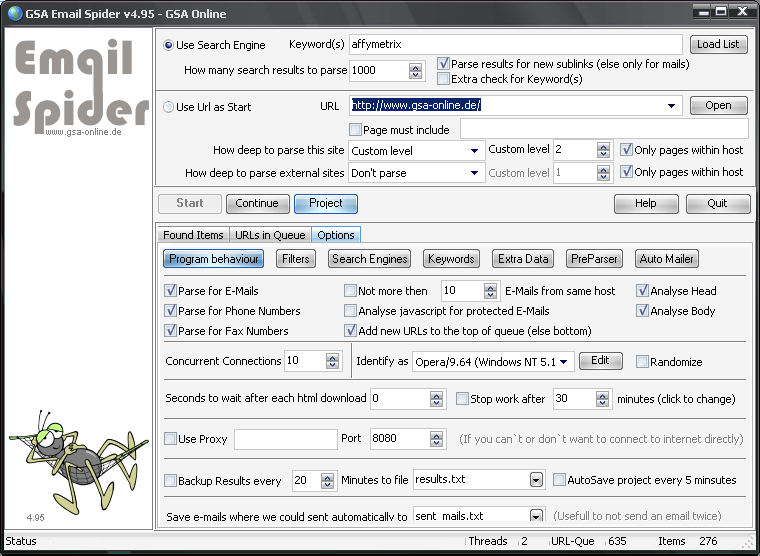Click the Project button
760x556 pixels.
[326, 204]
